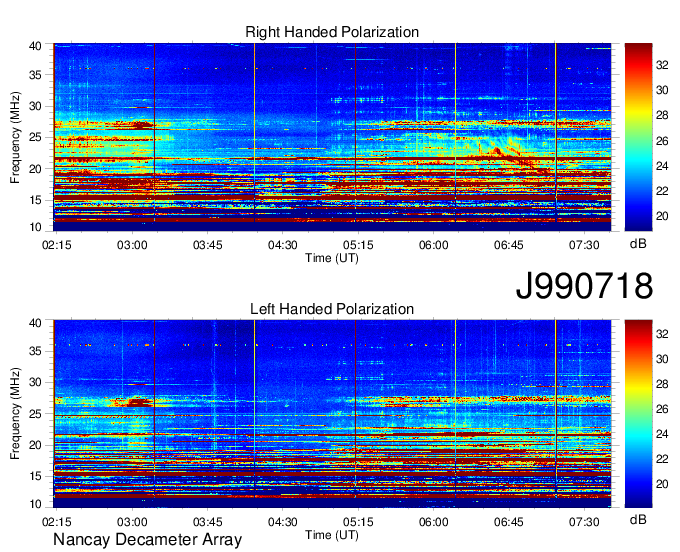Screen dimensions: 680x552
Task: Click the 06:45 time tick of Right Handed plot
Action: (x=509, y=245)
